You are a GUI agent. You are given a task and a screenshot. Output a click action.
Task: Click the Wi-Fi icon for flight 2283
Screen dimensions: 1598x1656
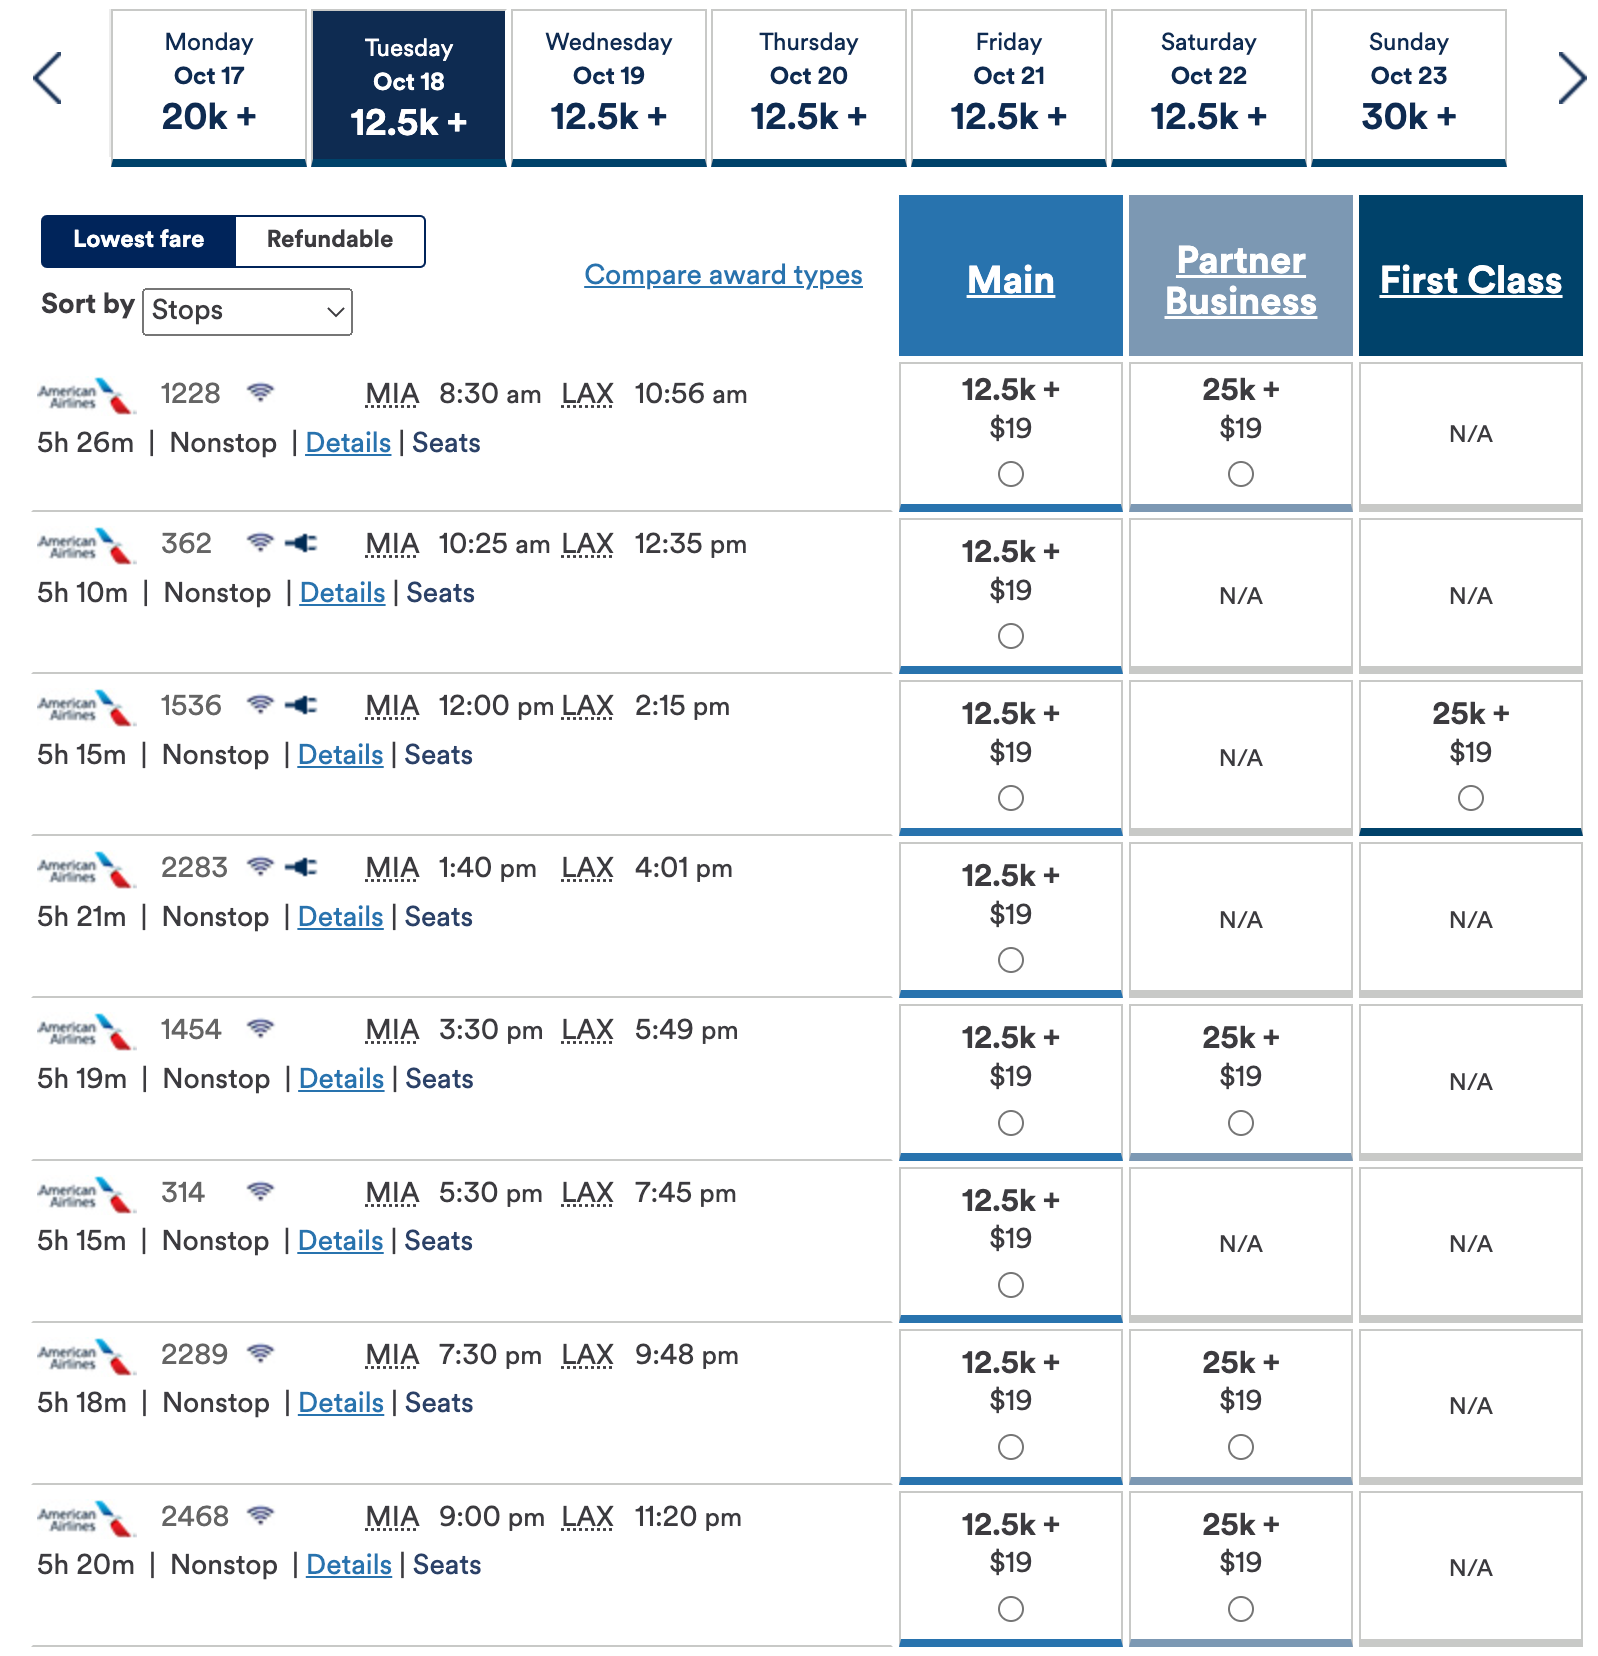(261, 866)
